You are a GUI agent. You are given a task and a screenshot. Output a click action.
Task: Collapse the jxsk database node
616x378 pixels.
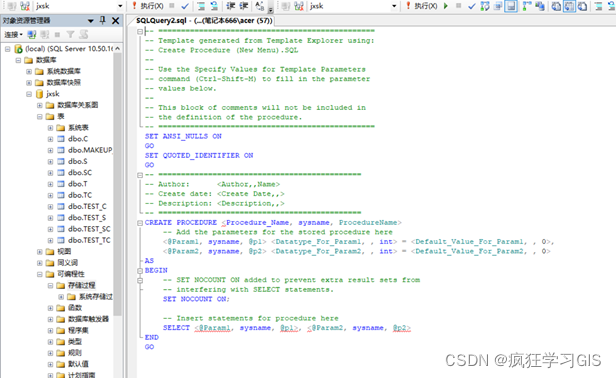coord(29,94)
